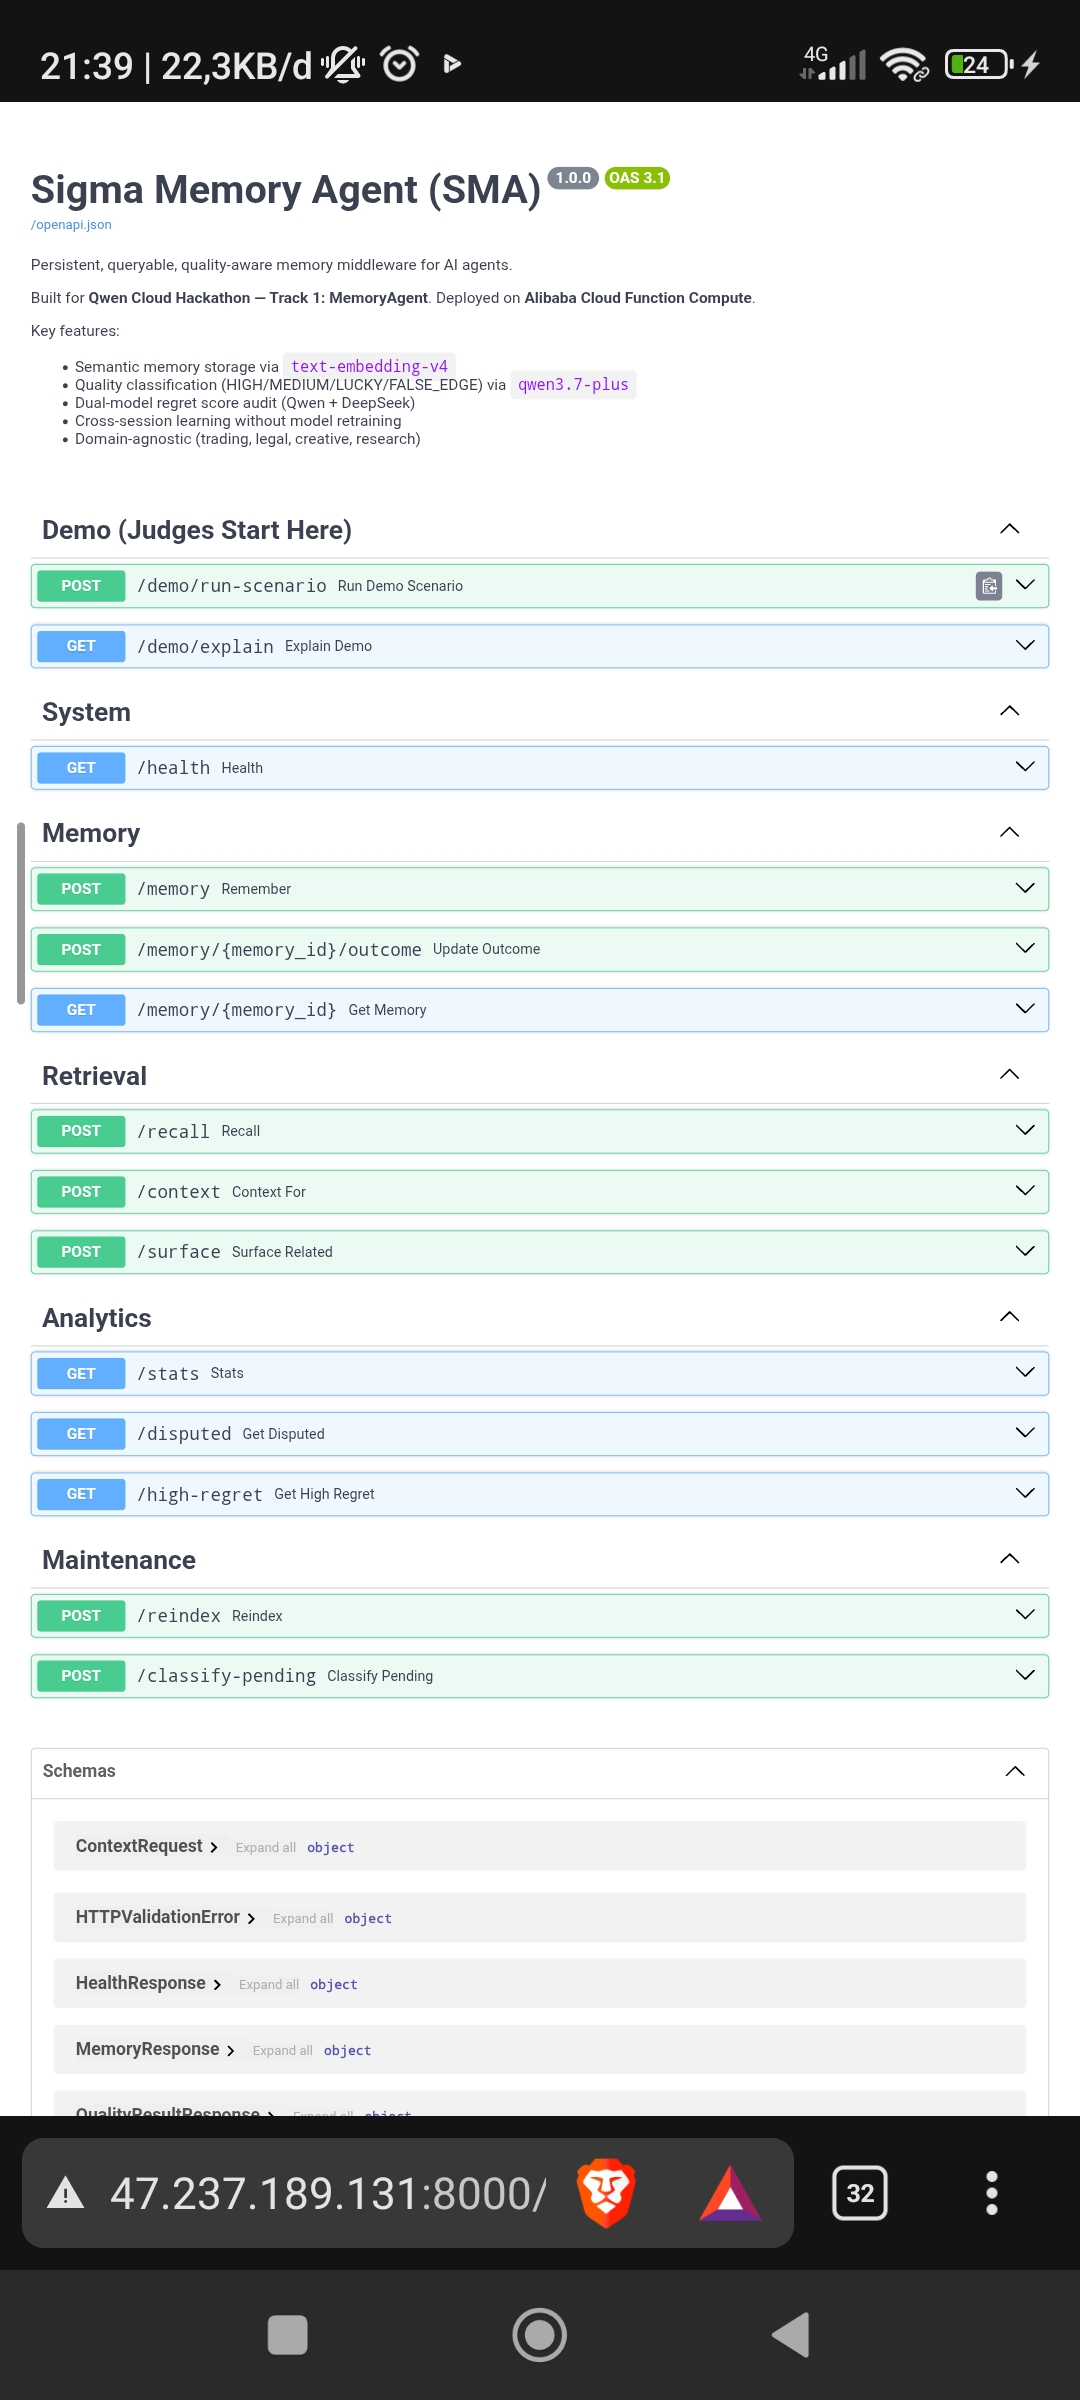Expand the Update Outcome endpoint chevron
This screenshot has height=2400, width=1080.
[x=1025, y=948]
